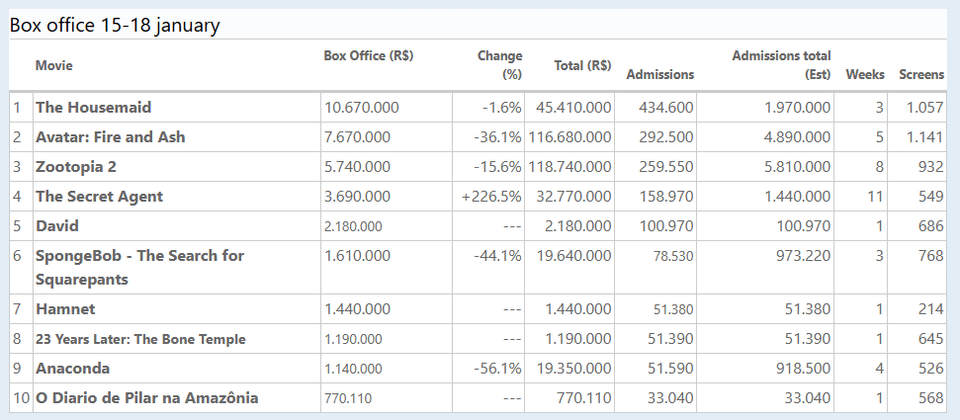960x420 pixels.
Task: Click the Anaconda movie title
Action: click(73, 368)
